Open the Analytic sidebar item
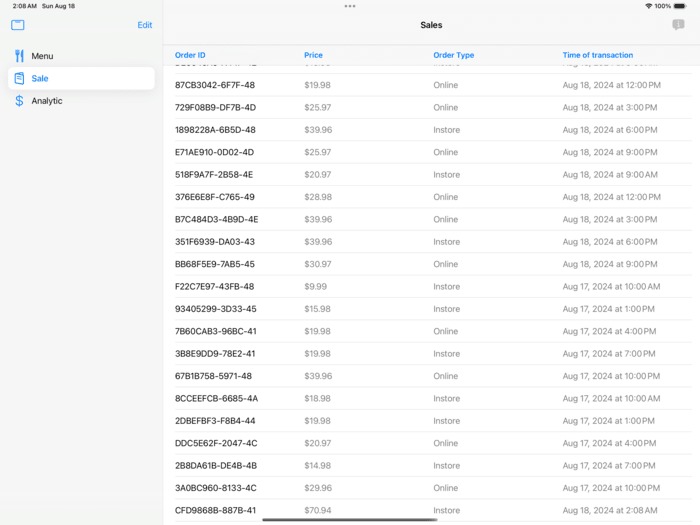The width and height of the screenshot is (700, 525). 81,101
